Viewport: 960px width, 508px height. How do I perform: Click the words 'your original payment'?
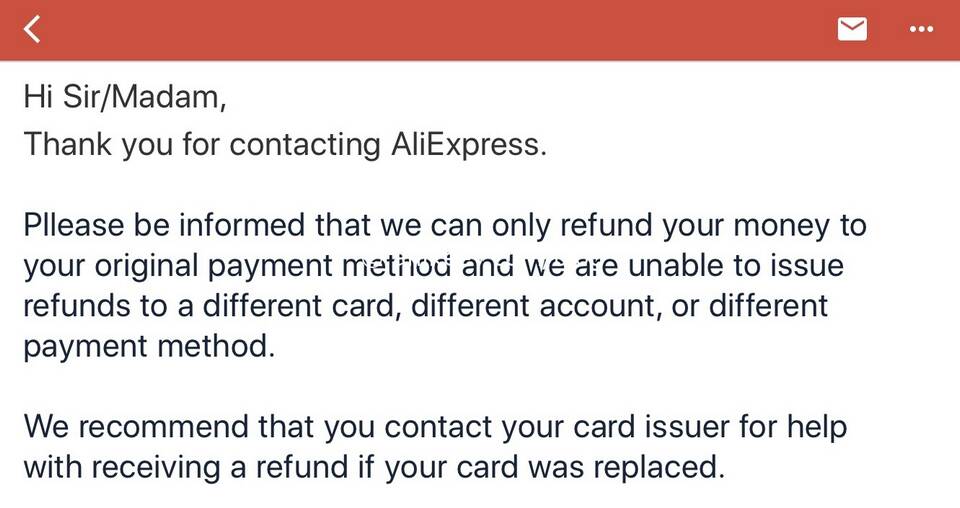[x=178, y=266]
